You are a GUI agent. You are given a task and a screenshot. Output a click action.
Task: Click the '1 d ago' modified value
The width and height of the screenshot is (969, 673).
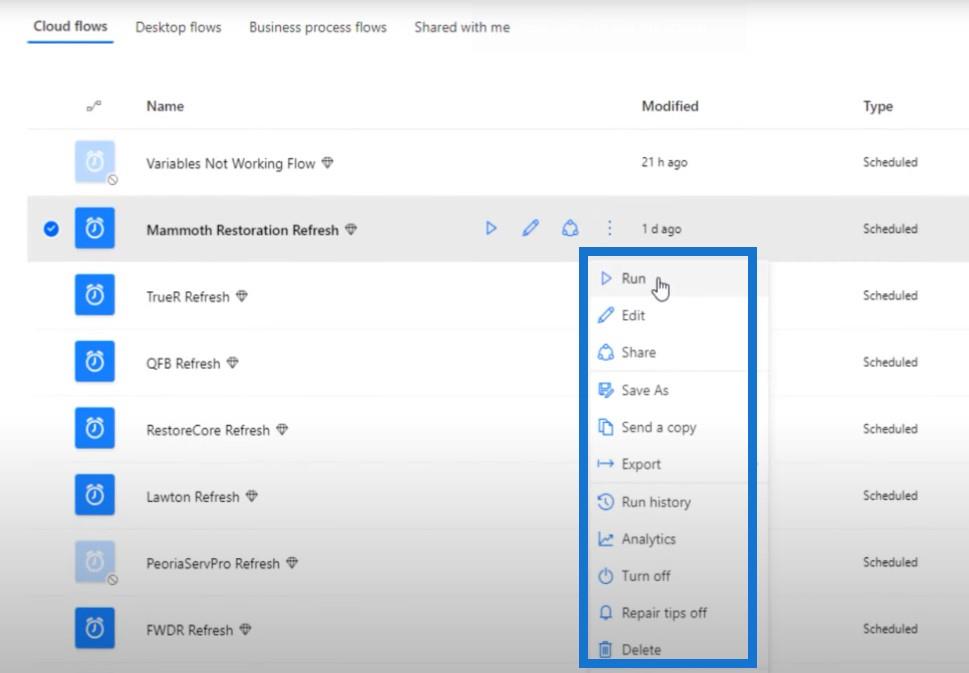(661, 229)
